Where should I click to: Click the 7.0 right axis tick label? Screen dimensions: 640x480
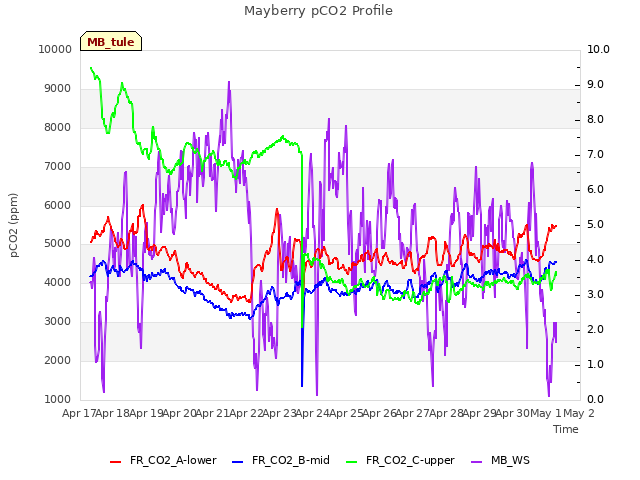click(595, 154)
